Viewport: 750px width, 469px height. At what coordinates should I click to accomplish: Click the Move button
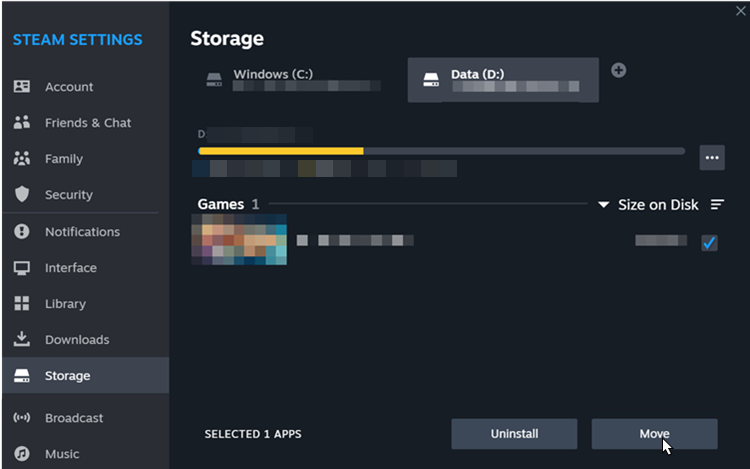(x=654, y=434)
